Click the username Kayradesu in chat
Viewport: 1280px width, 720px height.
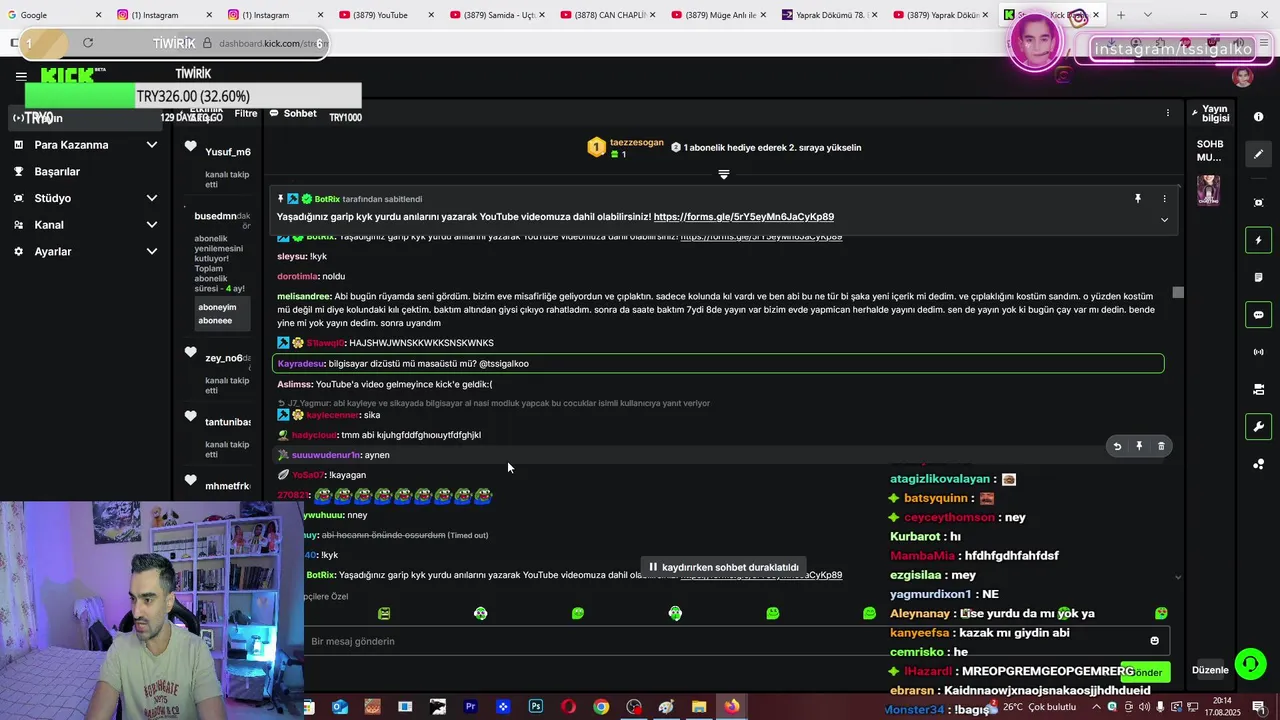pyautogui.click(x=301, y=364)
